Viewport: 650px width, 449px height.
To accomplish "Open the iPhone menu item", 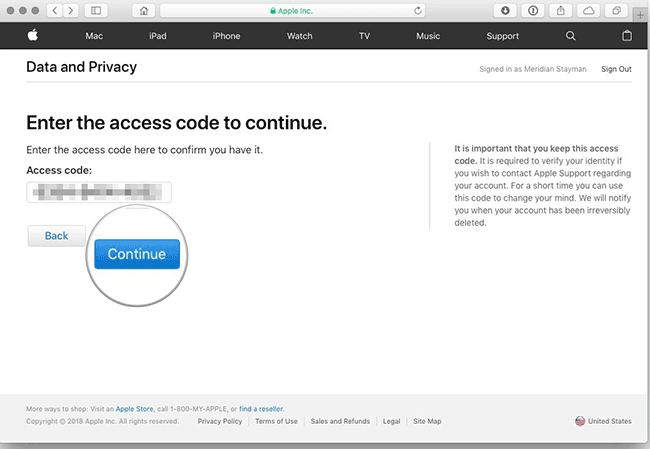I will (x=226, y=36).
